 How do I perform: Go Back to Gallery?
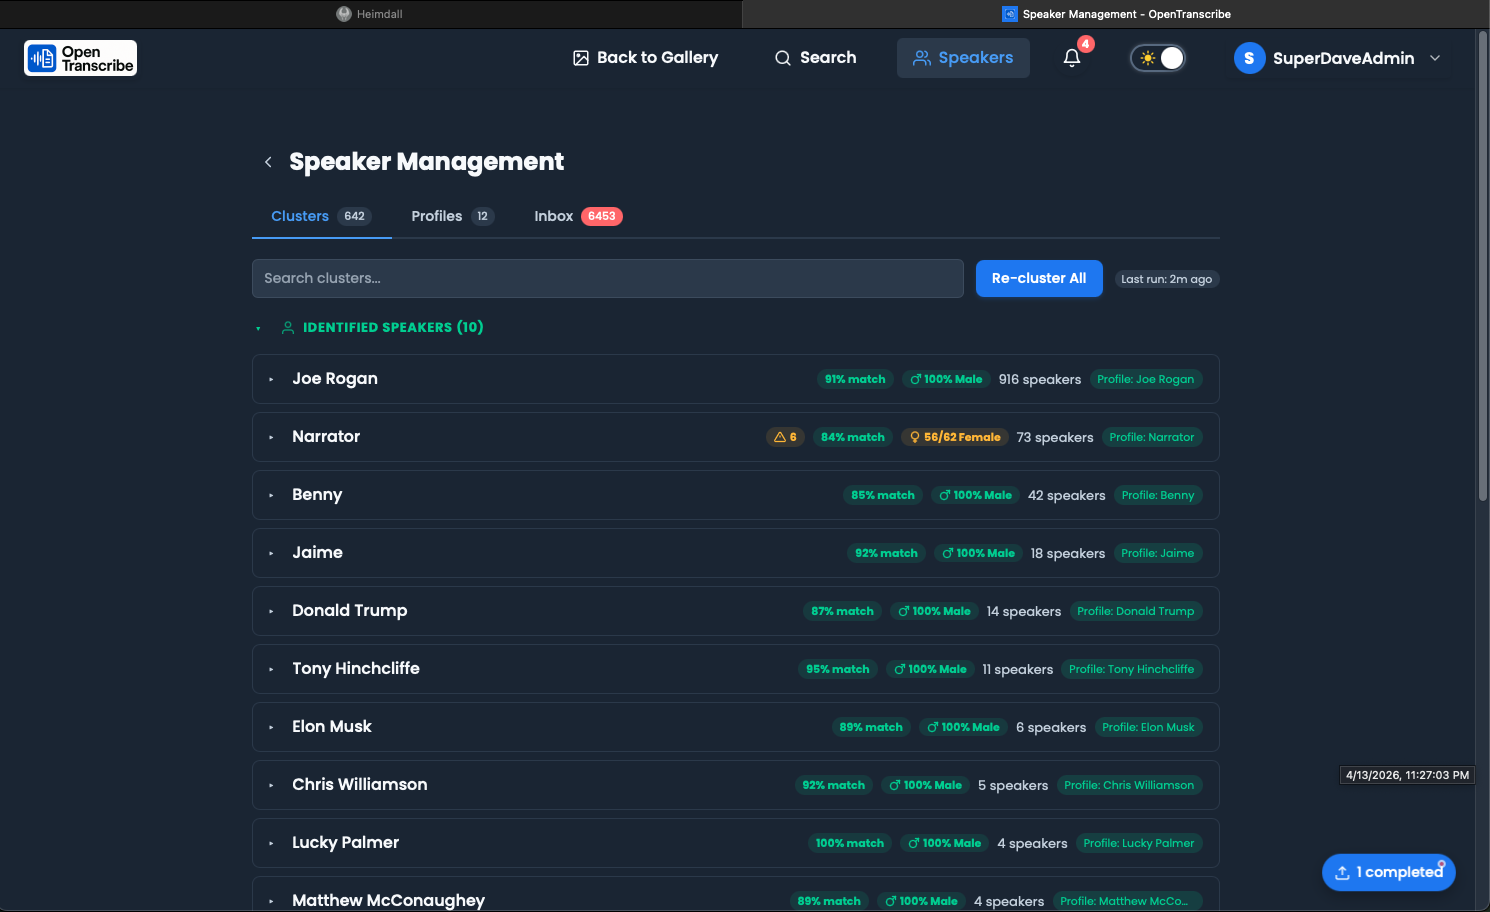pyautogui.click(x=645, y=58)
